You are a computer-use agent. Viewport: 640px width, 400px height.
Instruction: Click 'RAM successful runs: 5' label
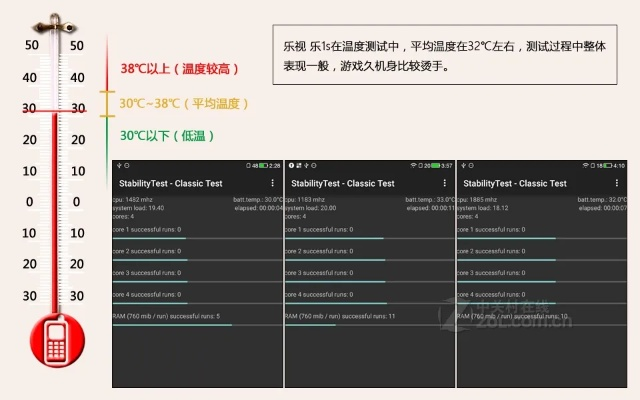point(167,316)
